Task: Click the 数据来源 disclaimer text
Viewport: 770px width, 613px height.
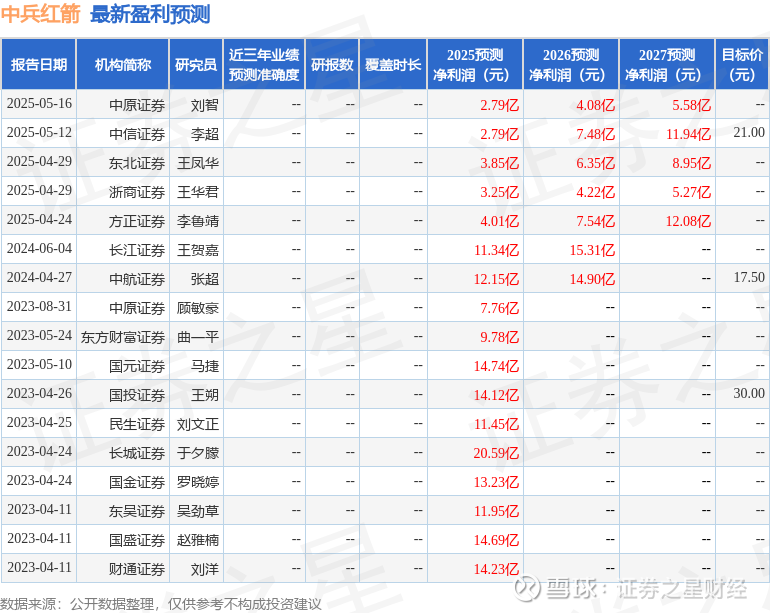Action: click(x=161, y=604)
